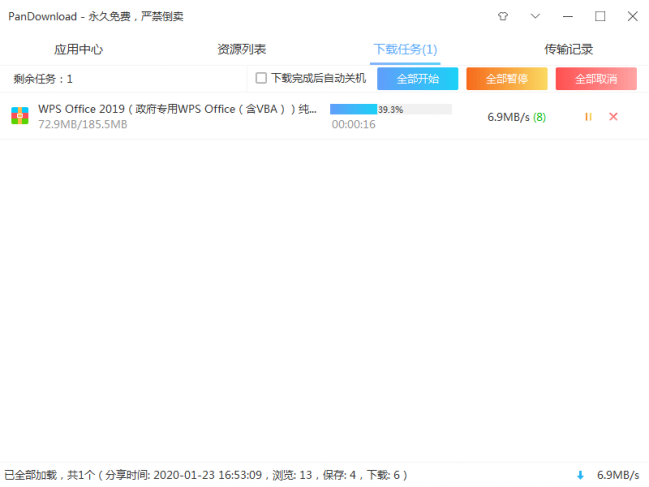Open the skin theme shirt icon

(x=502, y=16)
